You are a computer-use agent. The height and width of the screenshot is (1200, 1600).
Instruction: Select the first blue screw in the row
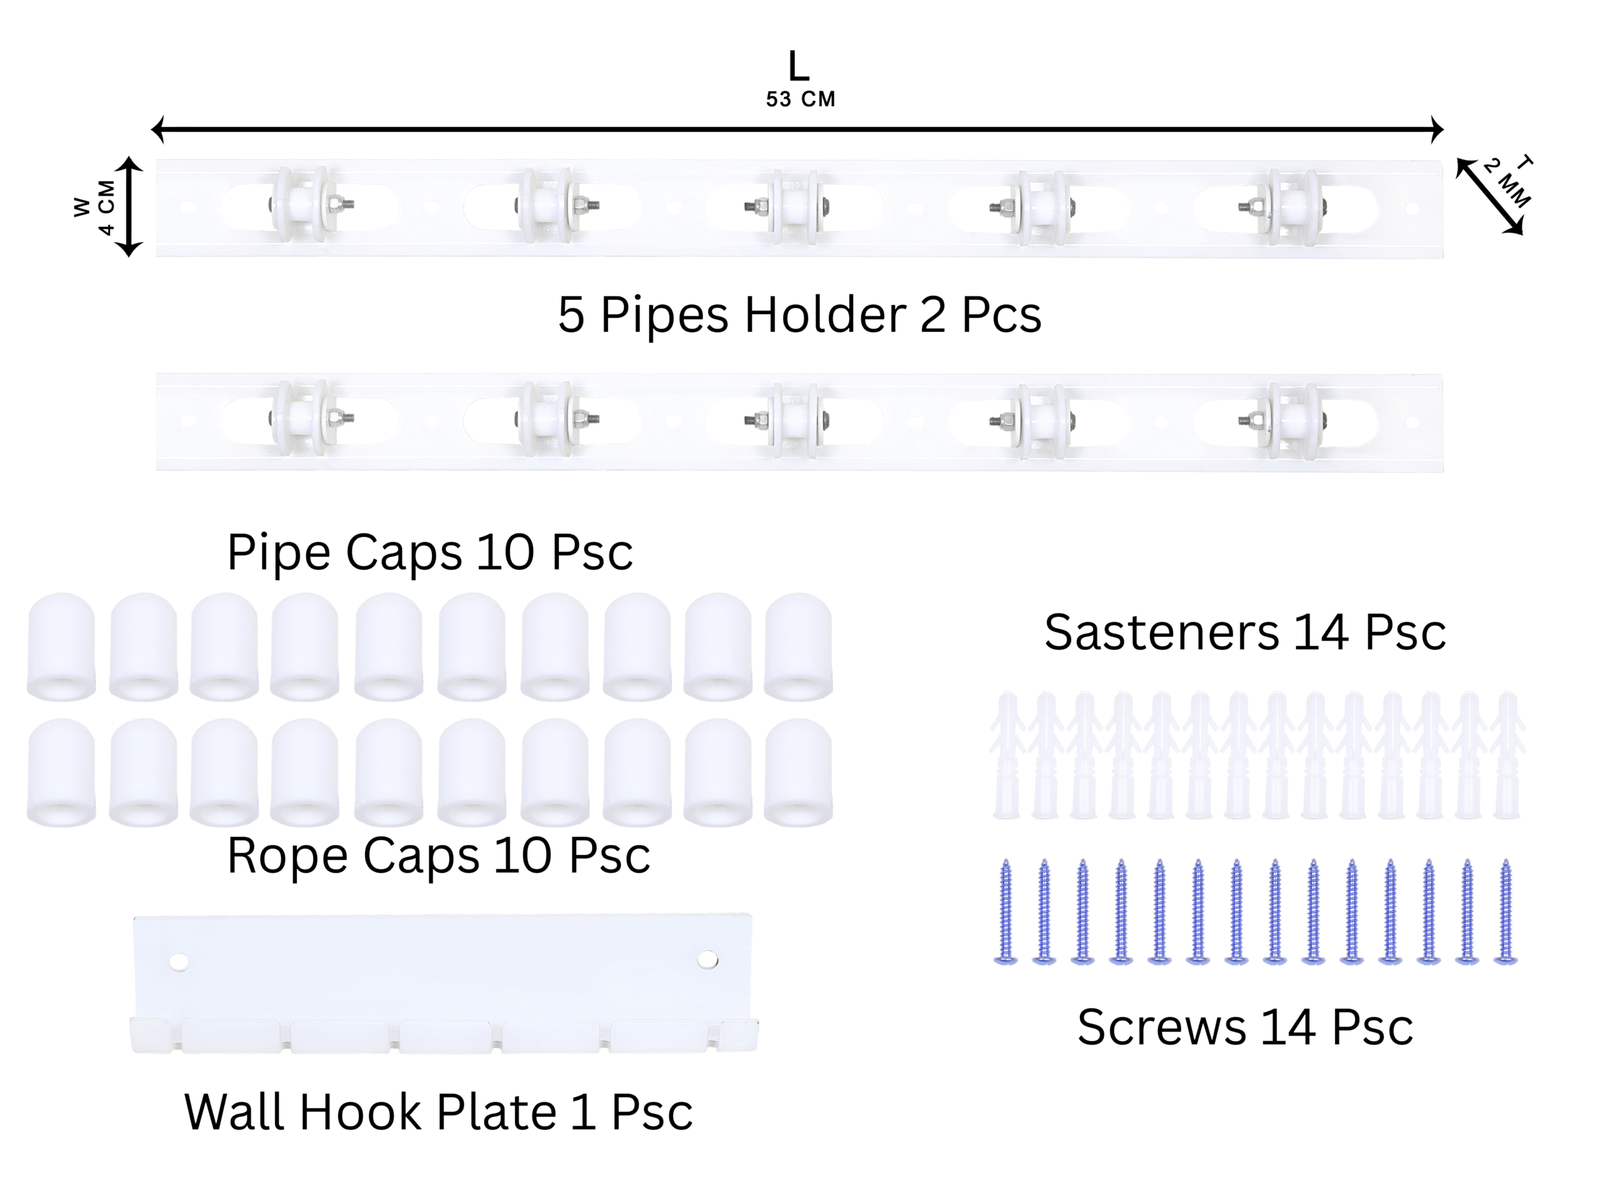(1006, 911)
